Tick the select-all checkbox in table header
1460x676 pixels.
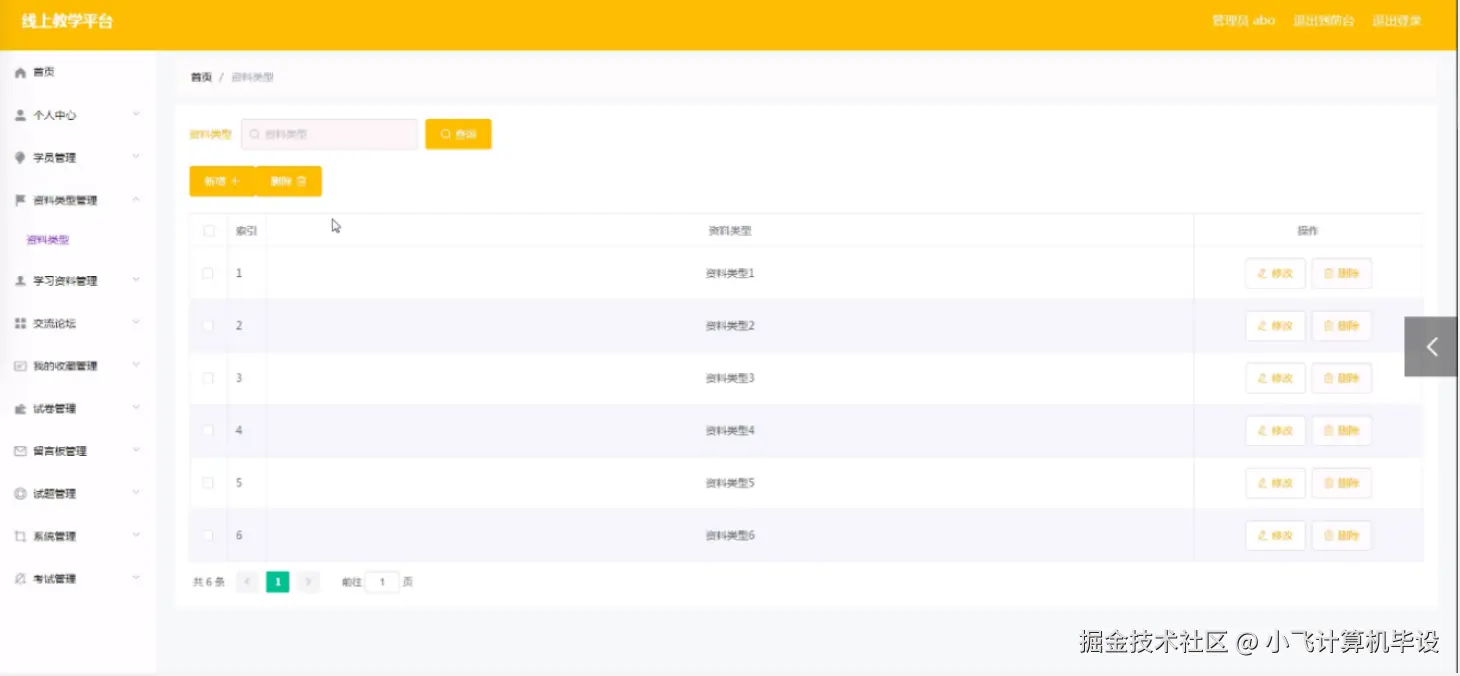point(209,231)
